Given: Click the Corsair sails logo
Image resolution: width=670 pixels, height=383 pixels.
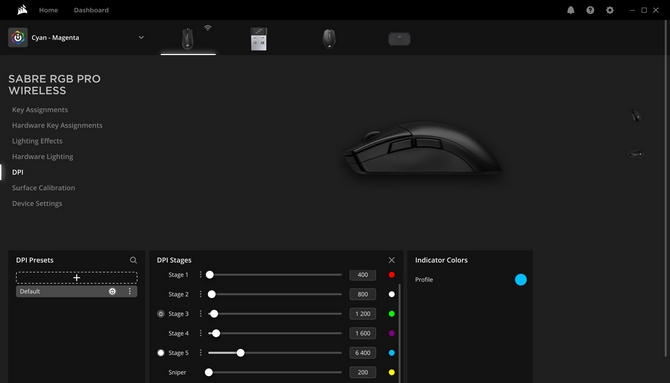Looking at the screenshot, I should pos(22,10).
